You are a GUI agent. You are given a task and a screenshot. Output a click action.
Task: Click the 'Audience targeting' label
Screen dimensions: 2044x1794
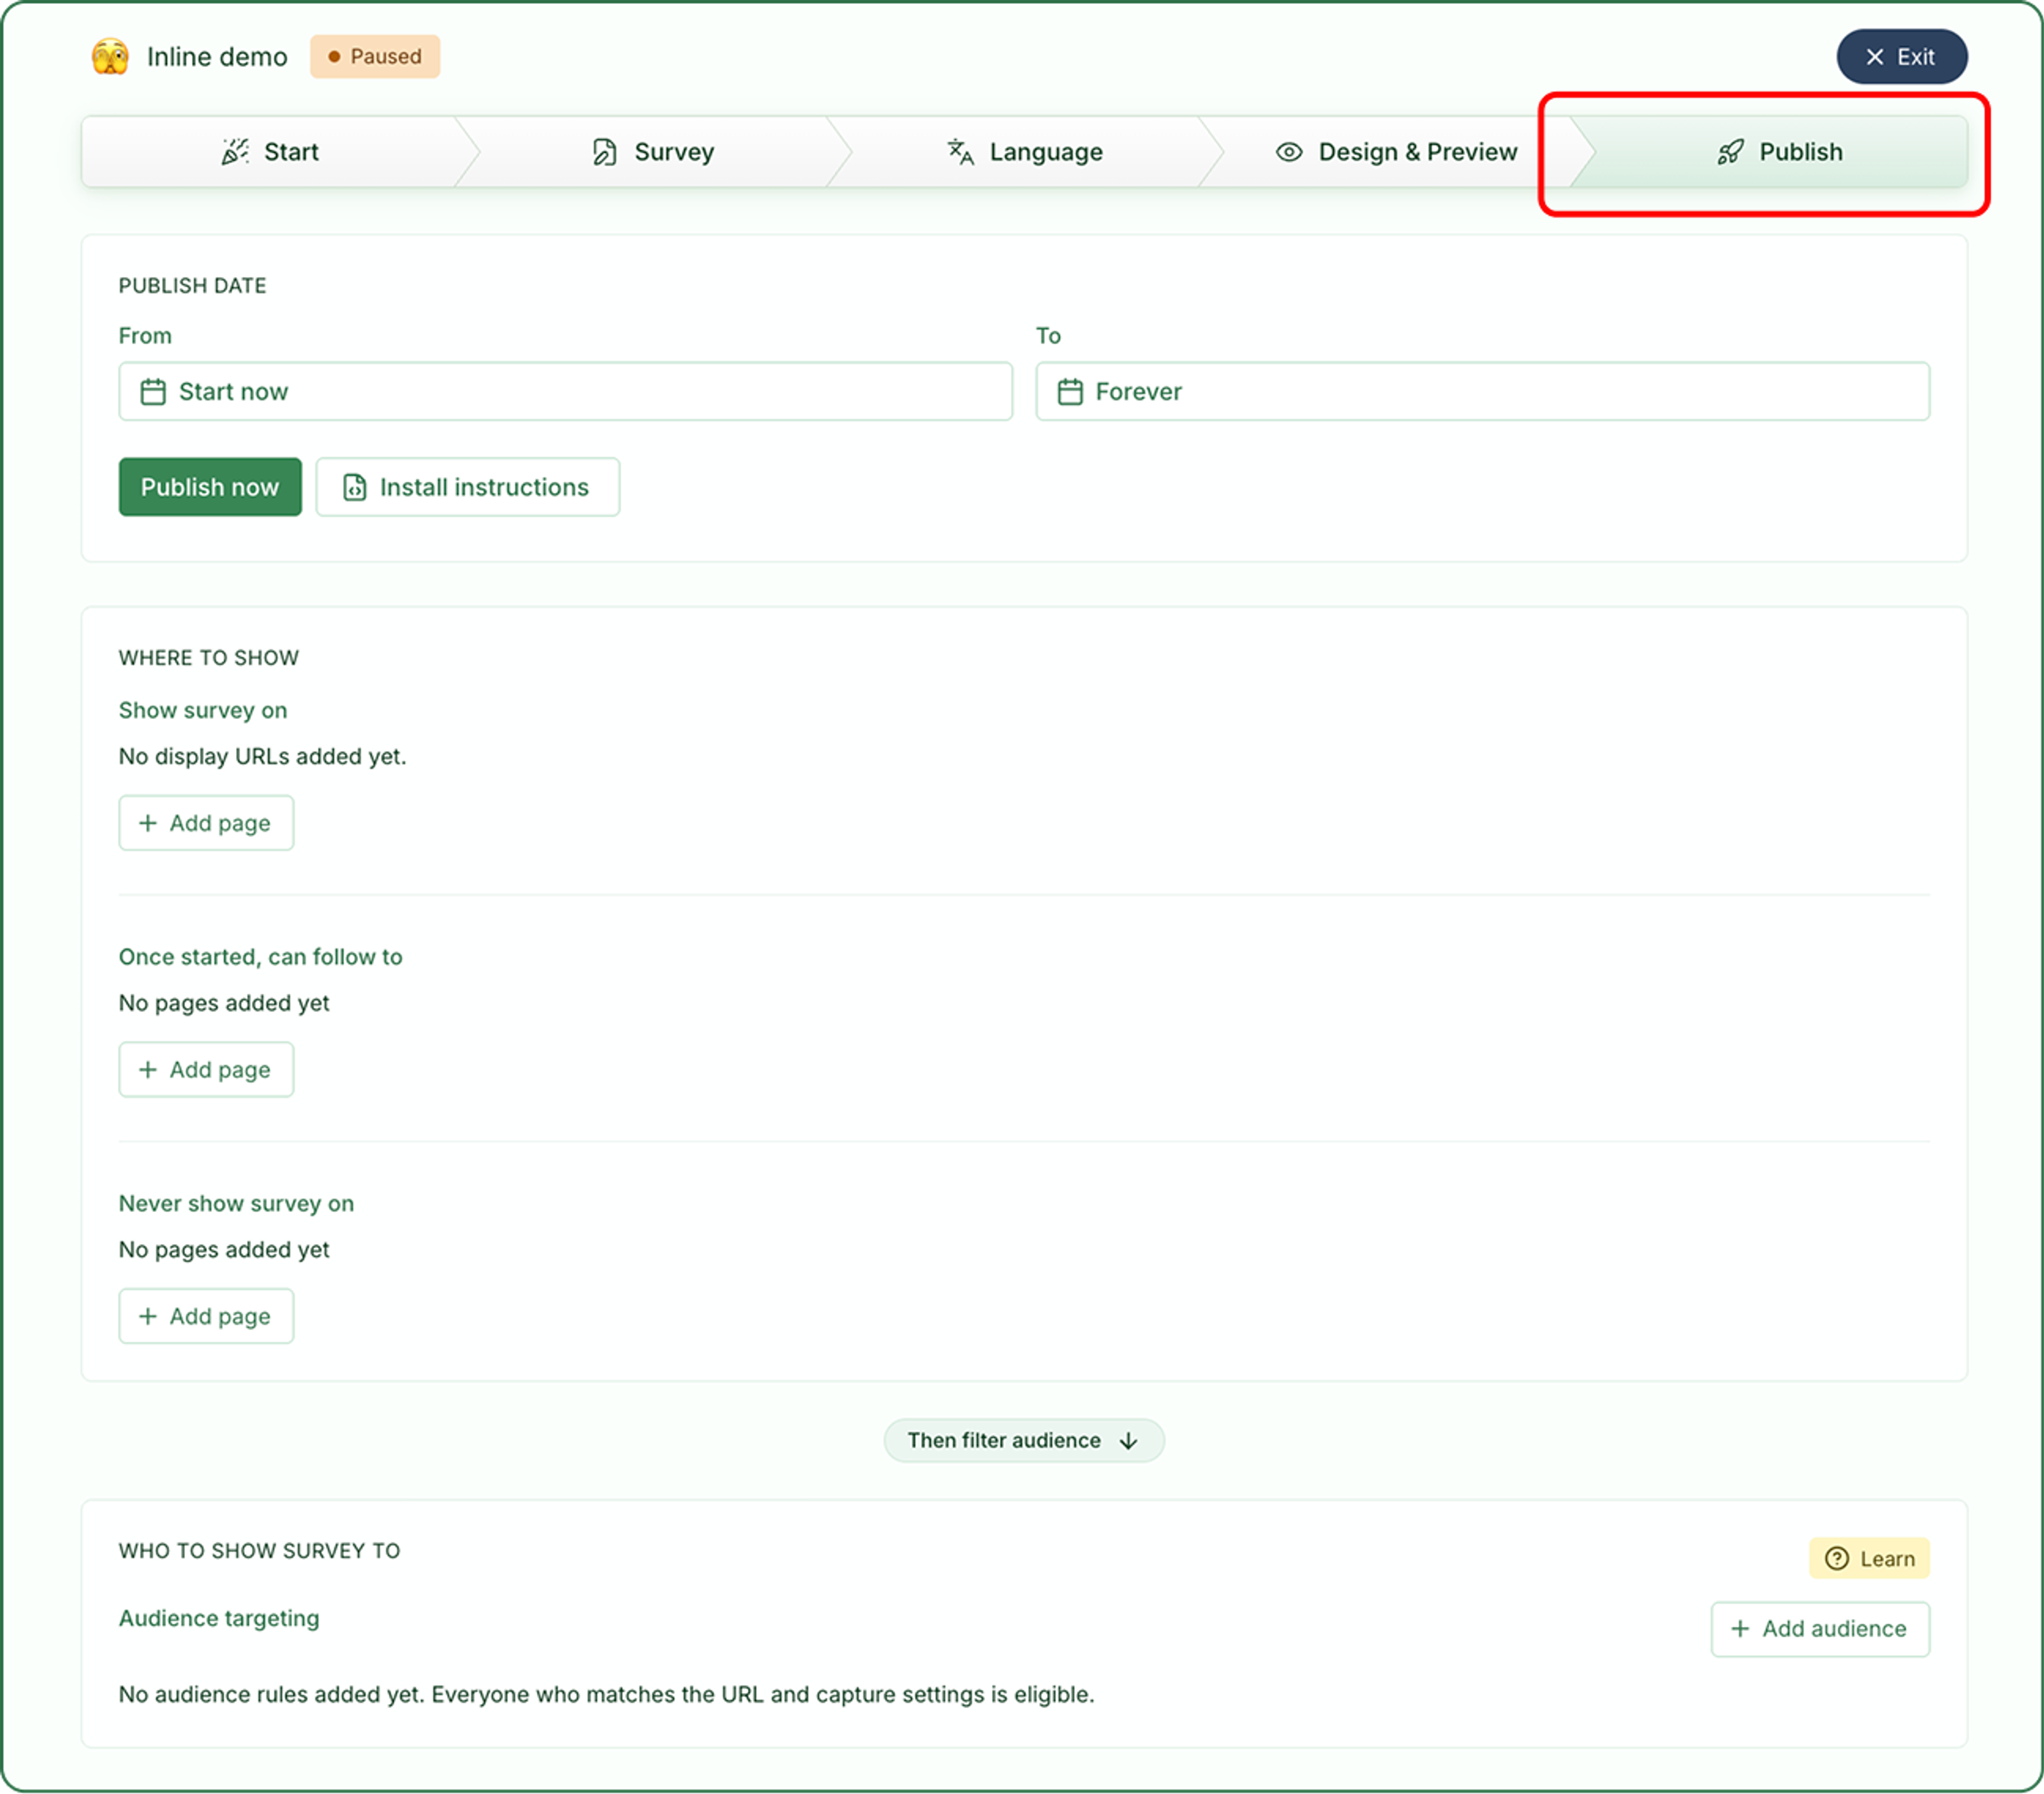coord(219,1618)
